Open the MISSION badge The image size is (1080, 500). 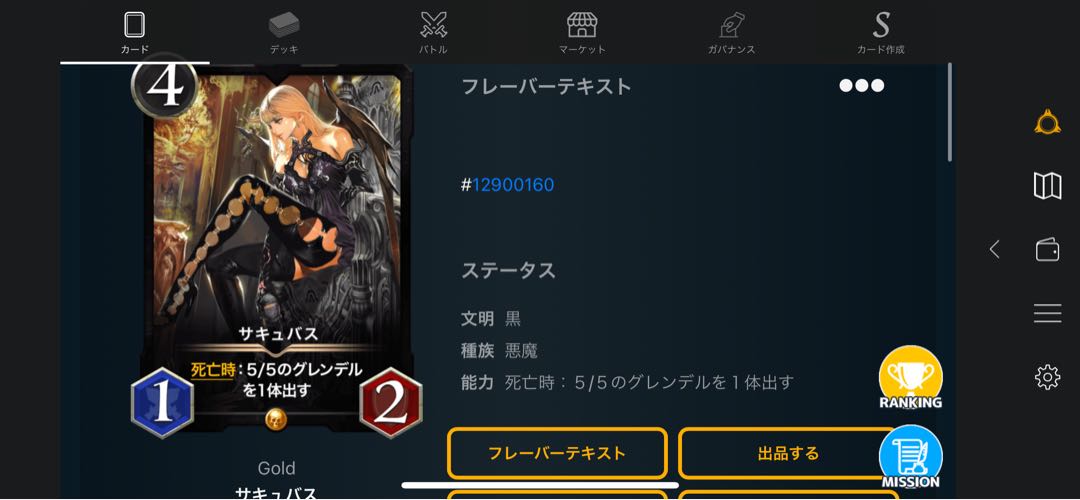[911, 457]
